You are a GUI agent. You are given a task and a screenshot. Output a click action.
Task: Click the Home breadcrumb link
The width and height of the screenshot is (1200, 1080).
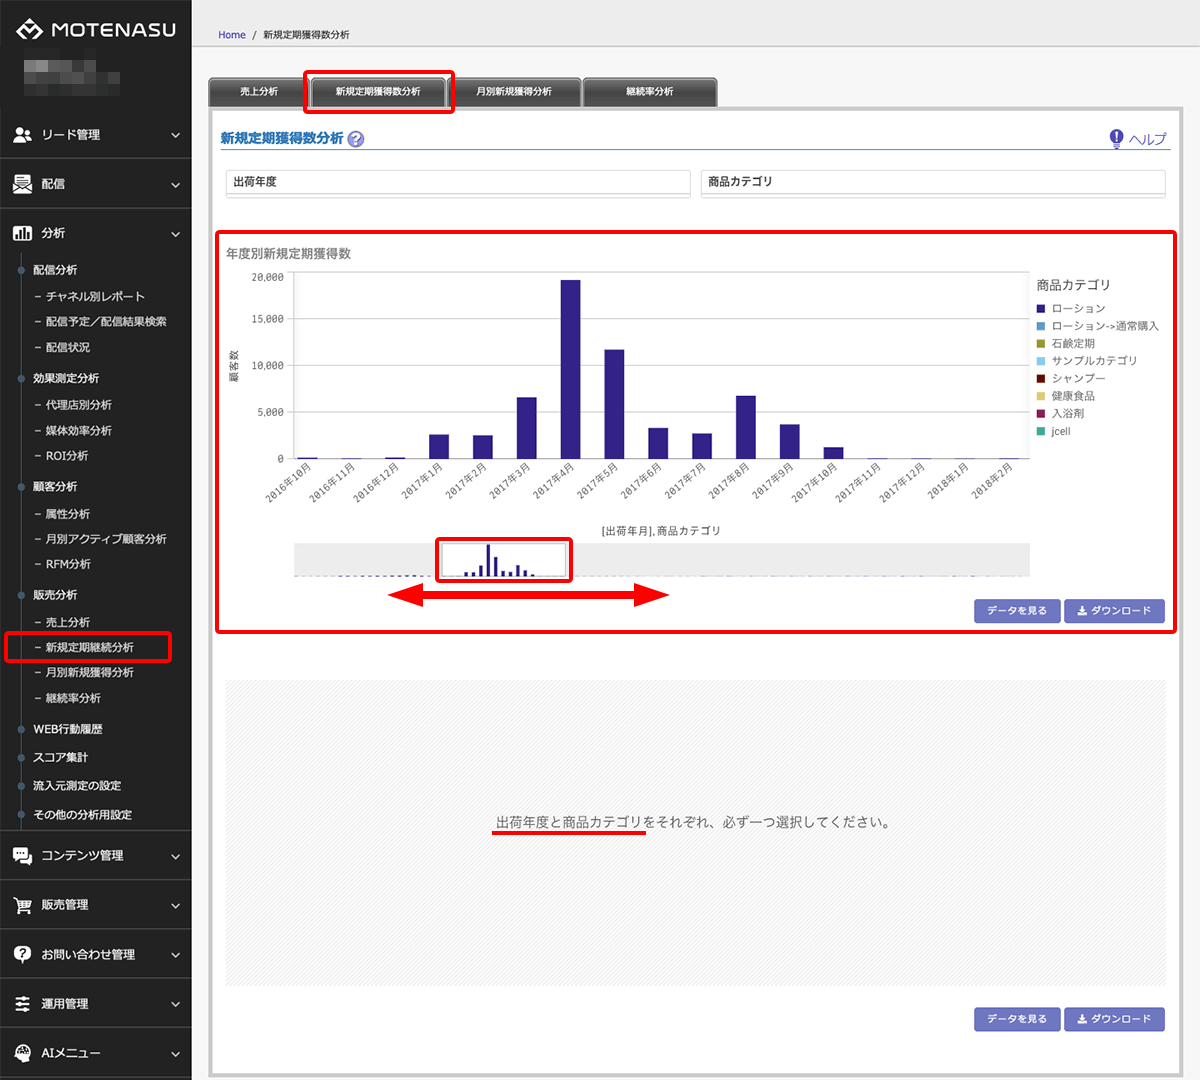pos(232,35)
